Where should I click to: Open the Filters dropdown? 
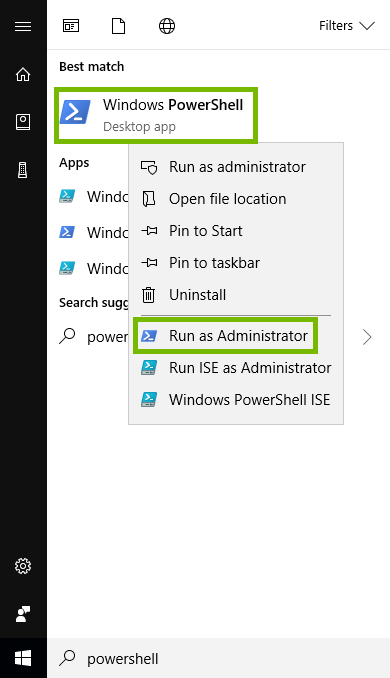coord(346,26)
